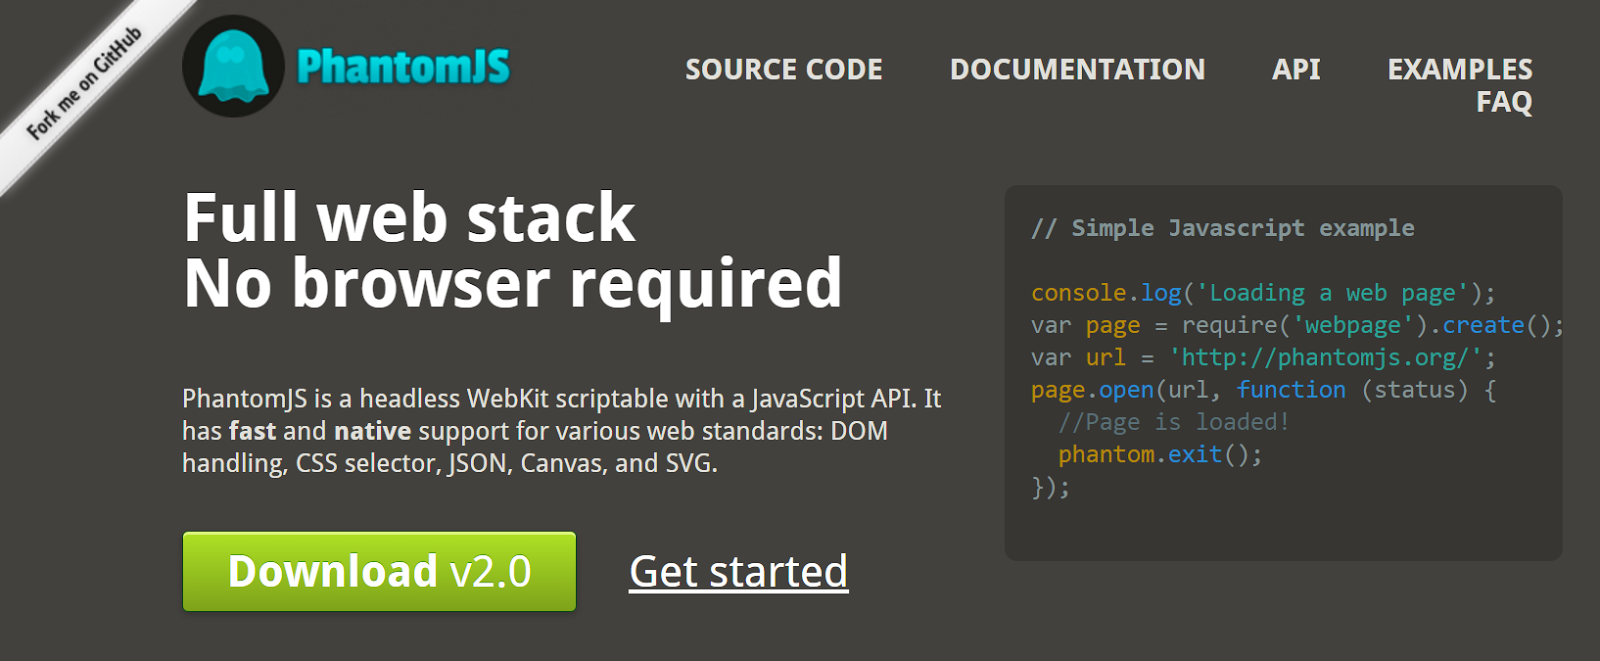Click the PhantomJS ghost logo

(x=235, y=66)
